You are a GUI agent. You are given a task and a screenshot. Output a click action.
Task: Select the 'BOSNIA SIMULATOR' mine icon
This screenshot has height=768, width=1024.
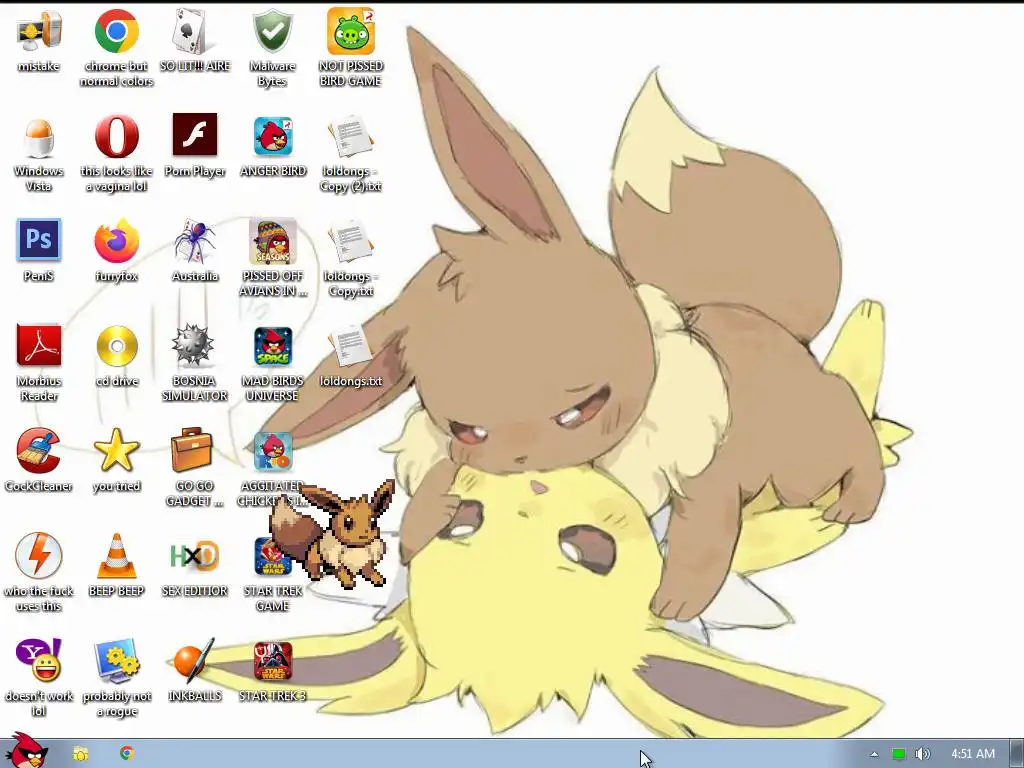click(x=194, y=345)
